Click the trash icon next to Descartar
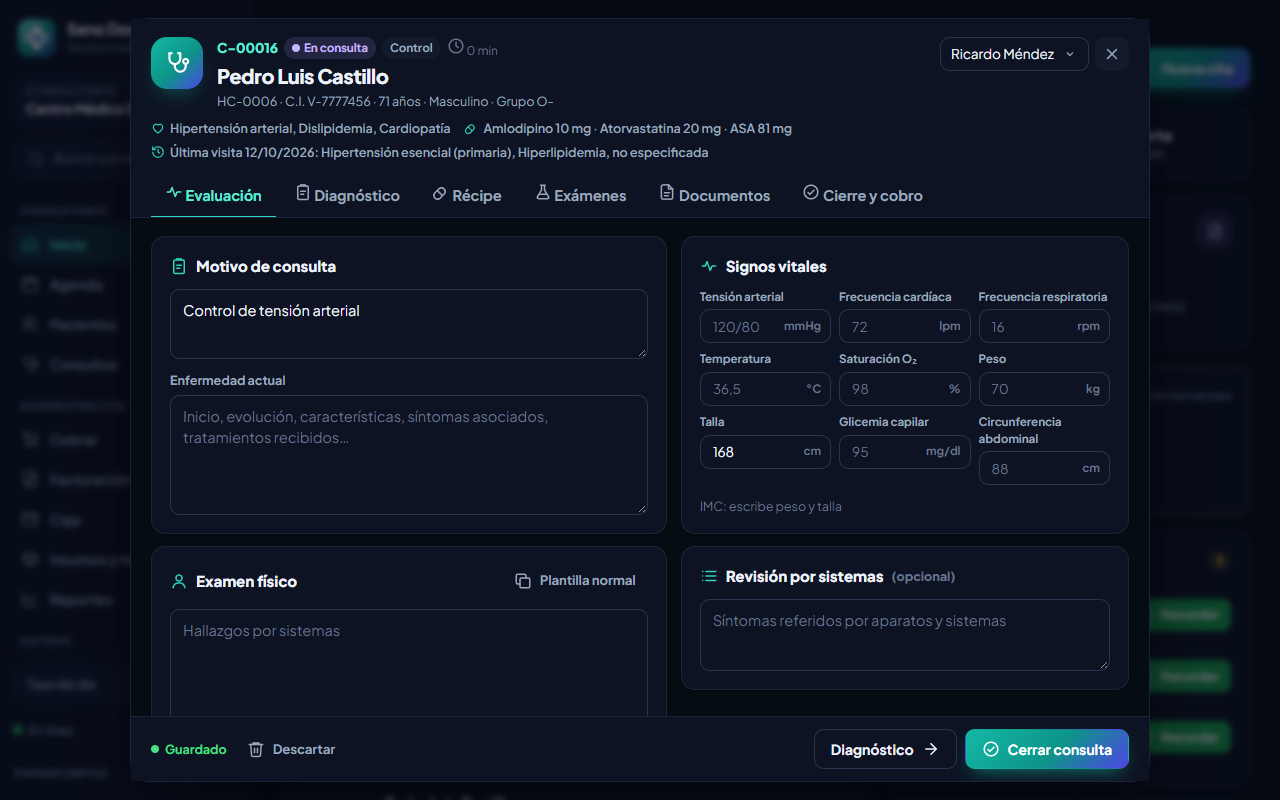Viewport: 1280px width, 800px height. 256,749
